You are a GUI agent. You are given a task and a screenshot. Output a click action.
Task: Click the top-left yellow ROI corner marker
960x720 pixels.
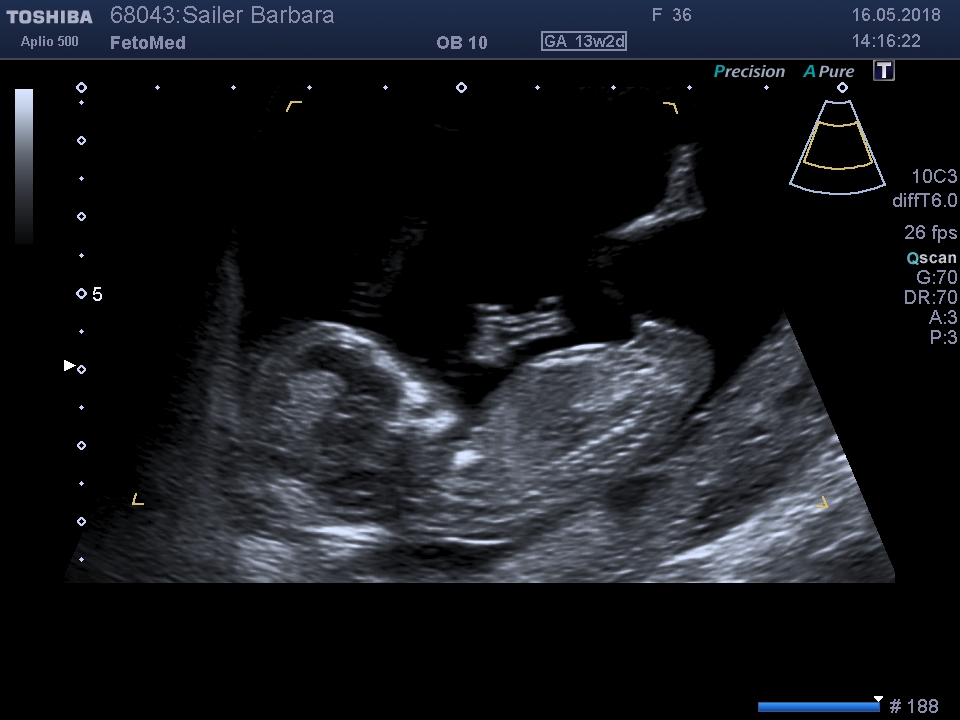(293, 105)
